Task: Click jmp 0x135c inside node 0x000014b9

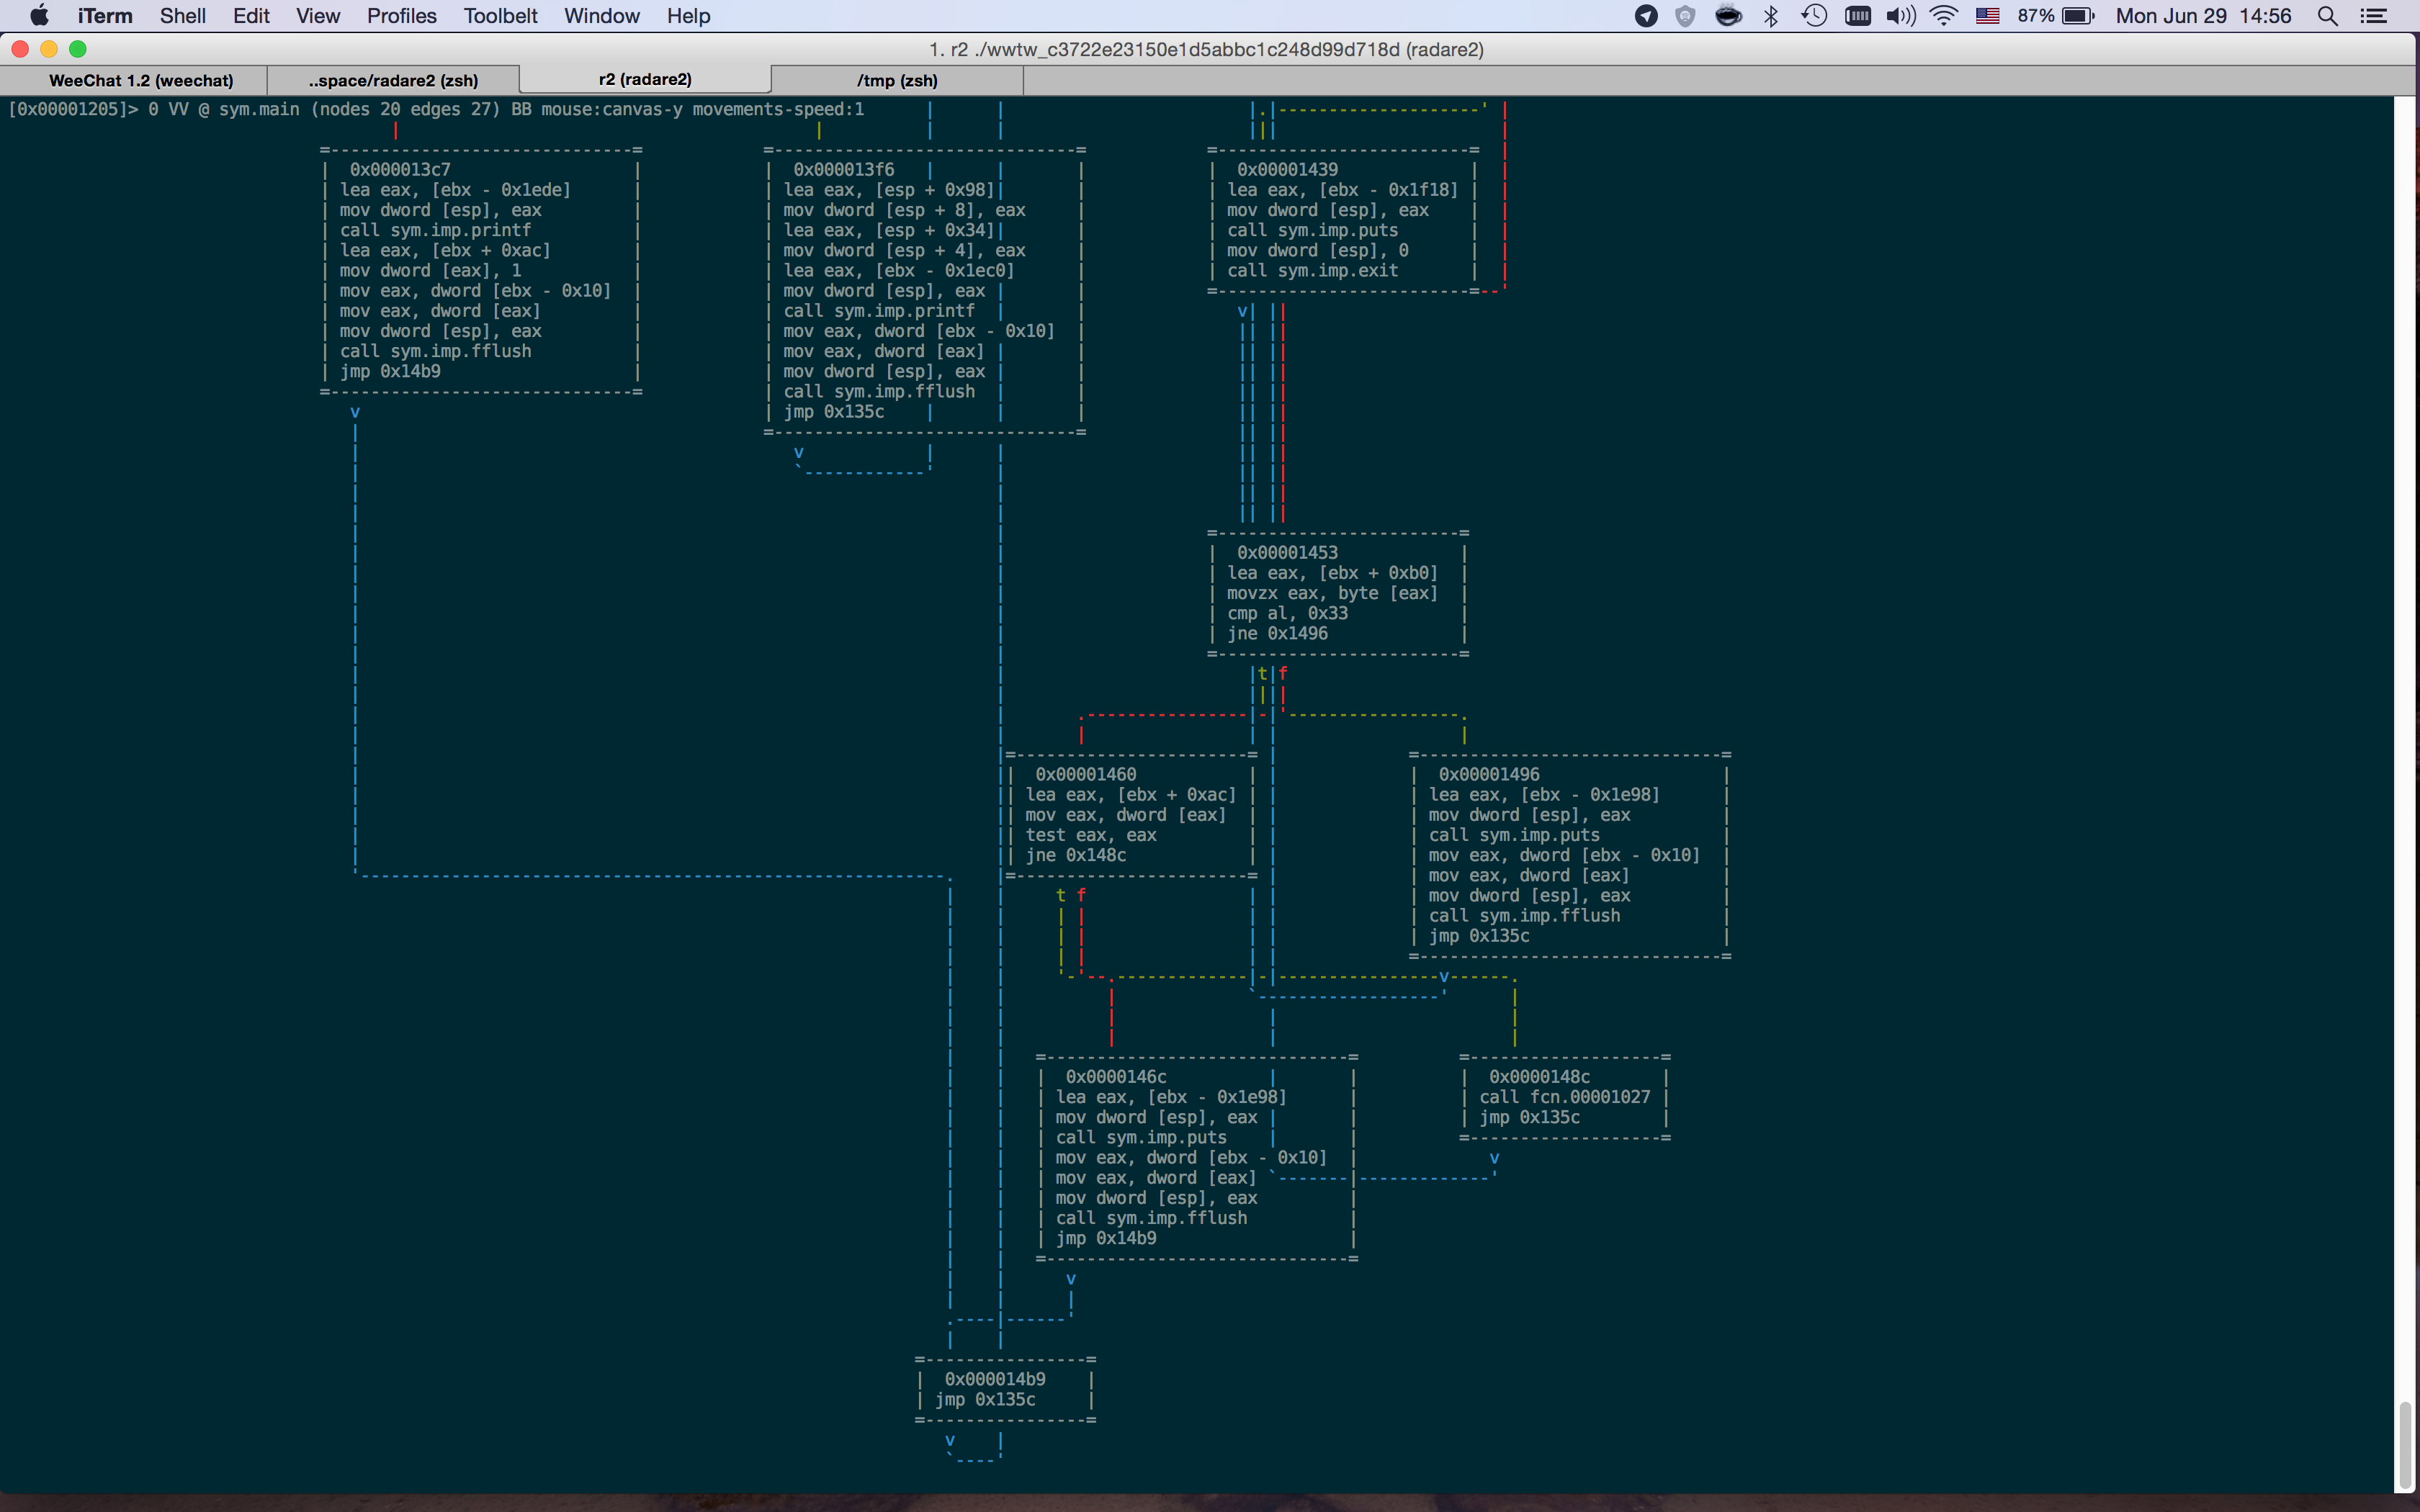Action: coord(985,1400)
